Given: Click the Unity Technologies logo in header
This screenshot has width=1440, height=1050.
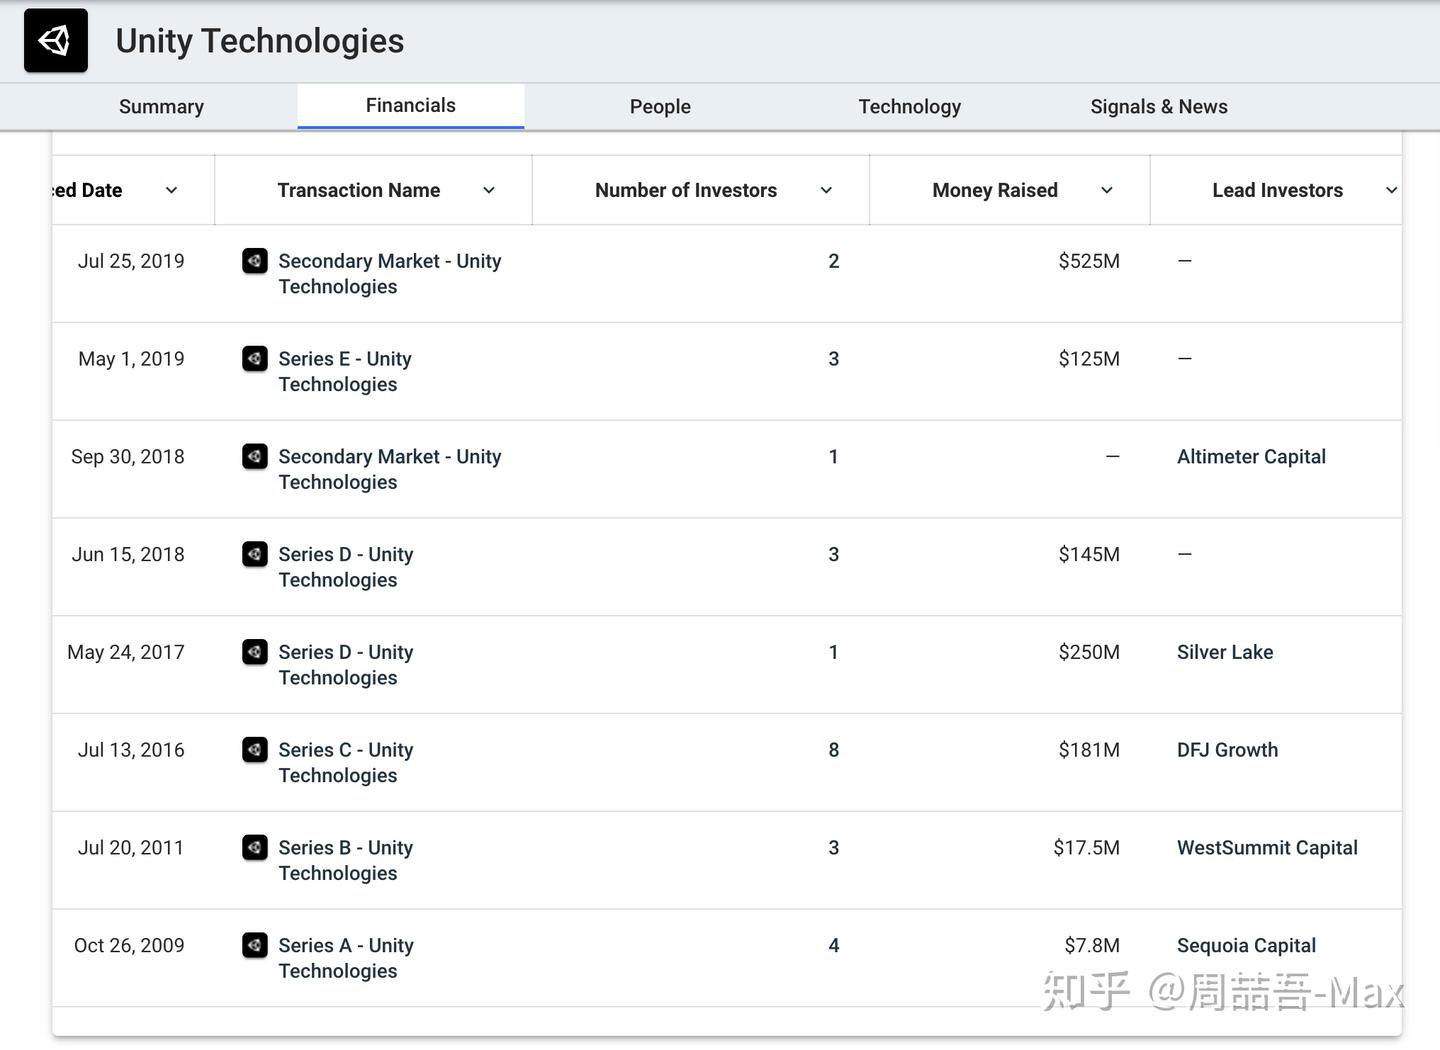Looking at the screenshot, I should tap(56, 41).
